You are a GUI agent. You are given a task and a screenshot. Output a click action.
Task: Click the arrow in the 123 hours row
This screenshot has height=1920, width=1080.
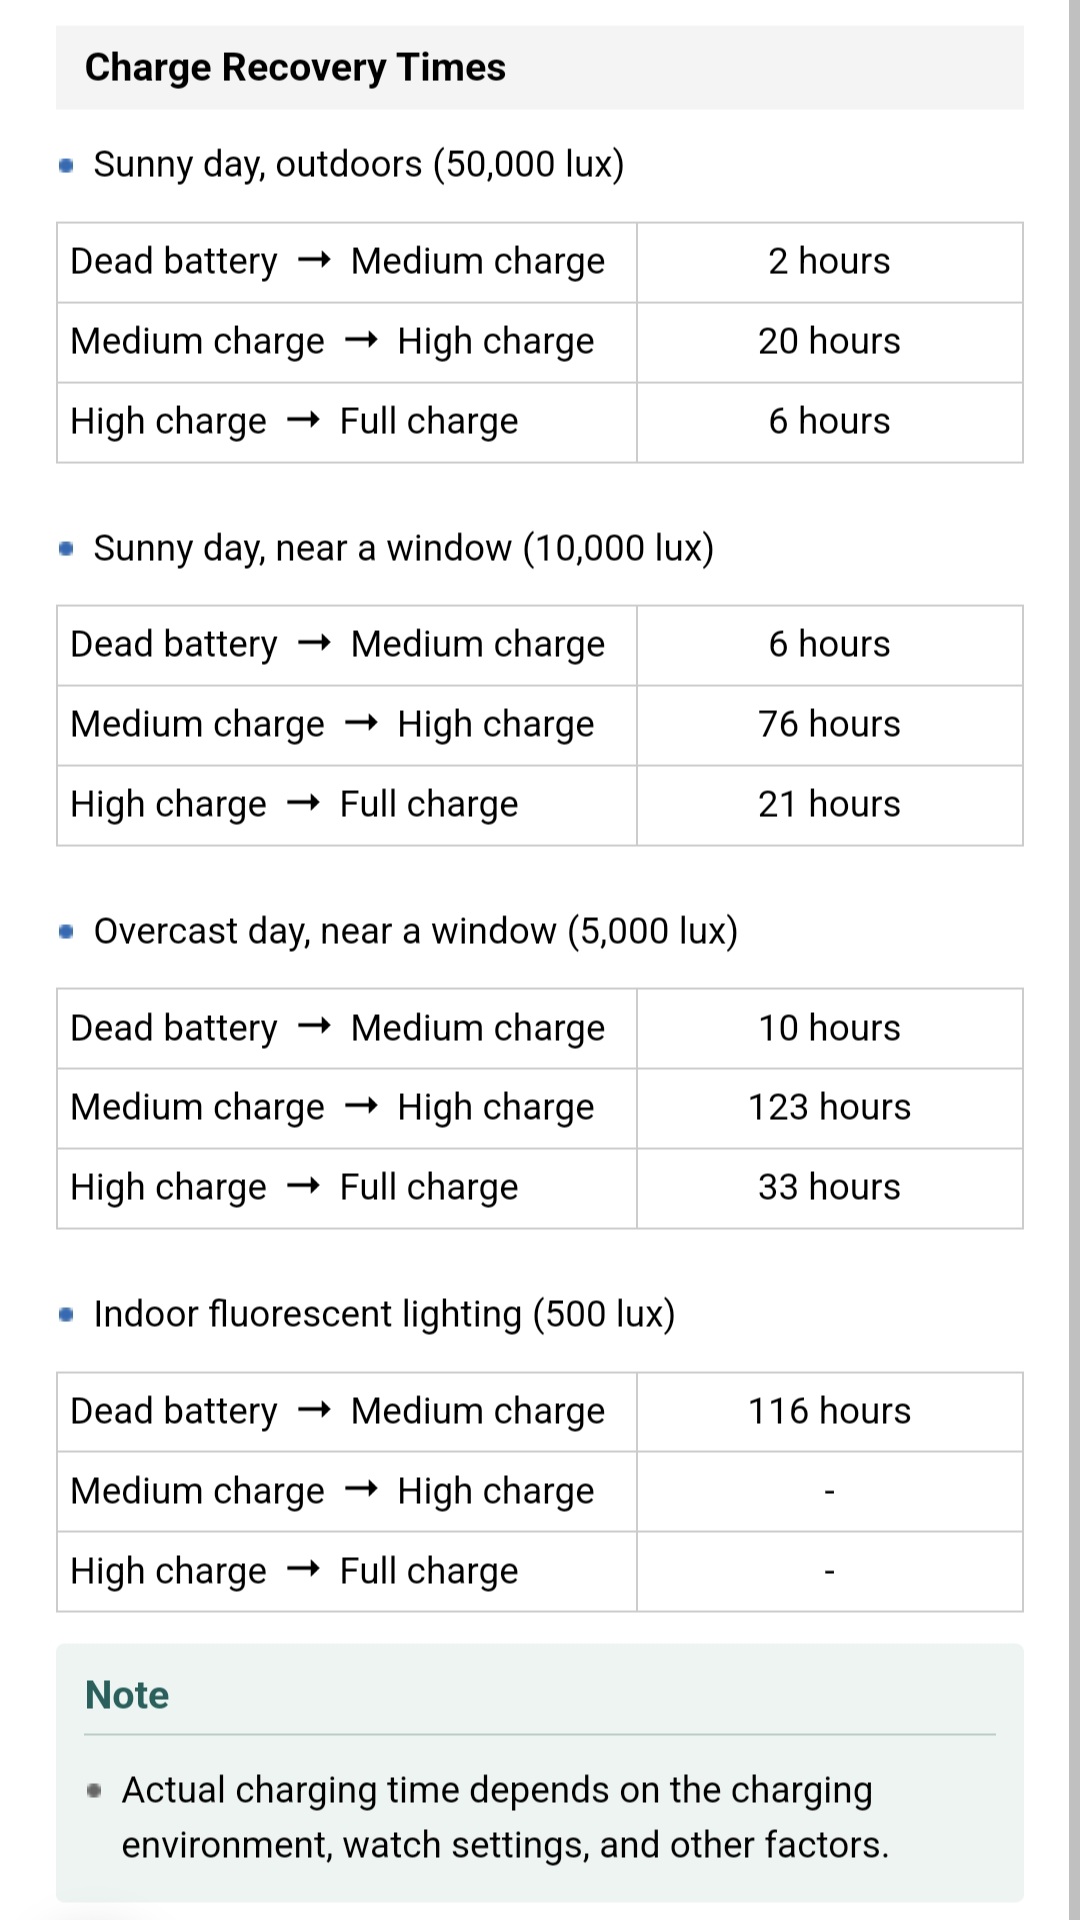(x=361, y=1108)
